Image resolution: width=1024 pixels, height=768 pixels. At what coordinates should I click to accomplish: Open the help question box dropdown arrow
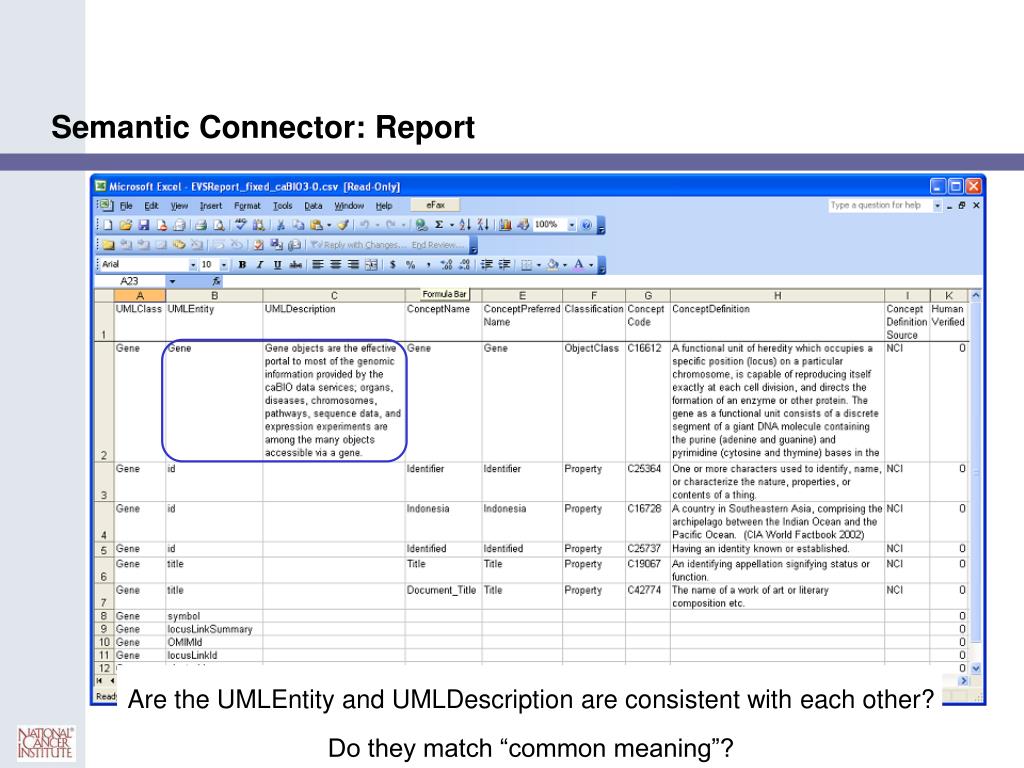(937, 205)
